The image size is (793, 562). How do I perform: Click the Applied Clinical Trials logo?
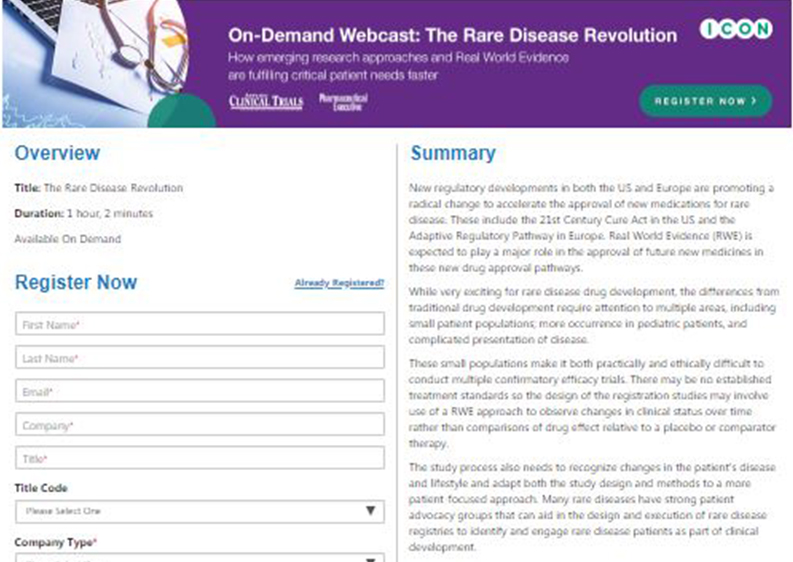(x=266, y=101)
